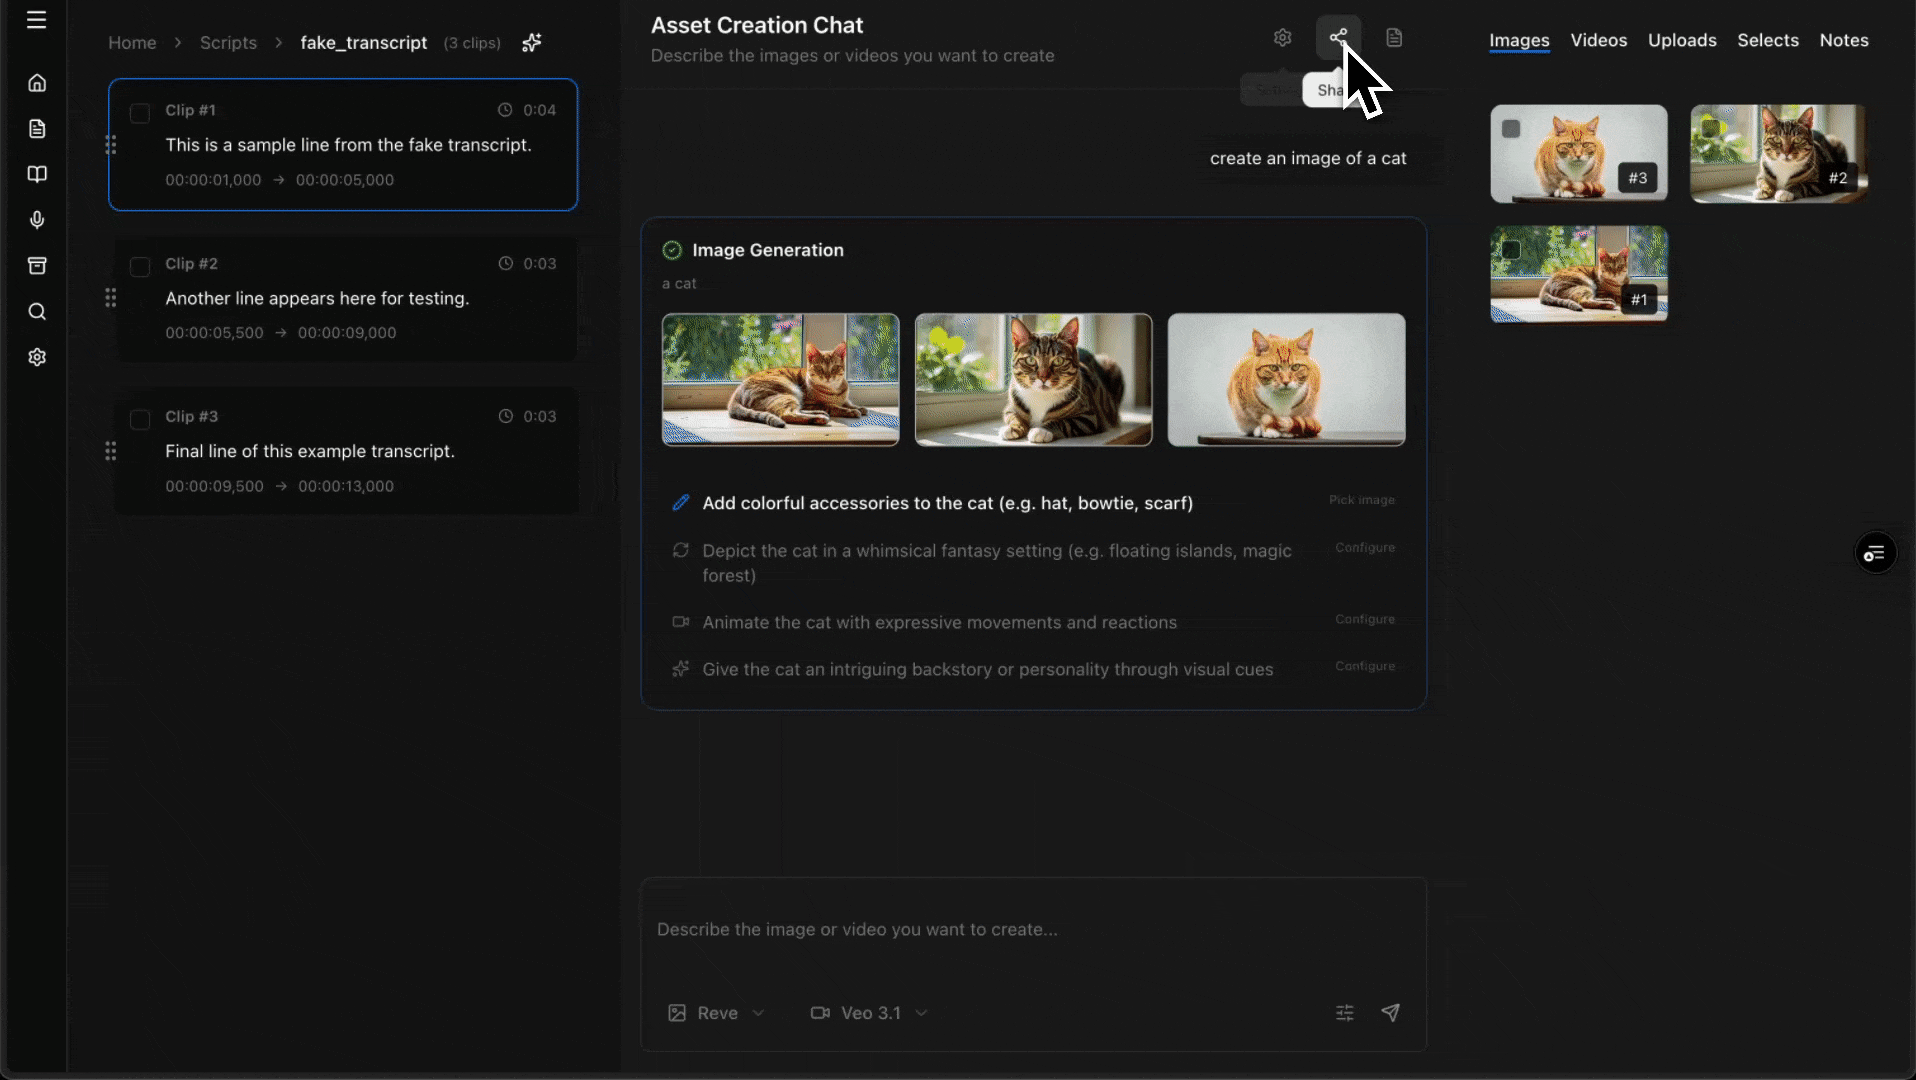The width and height of the screenshot is (1916, 1080).
Task: Click the send arrow in the prompt box
Action: coord(1390,1013)
